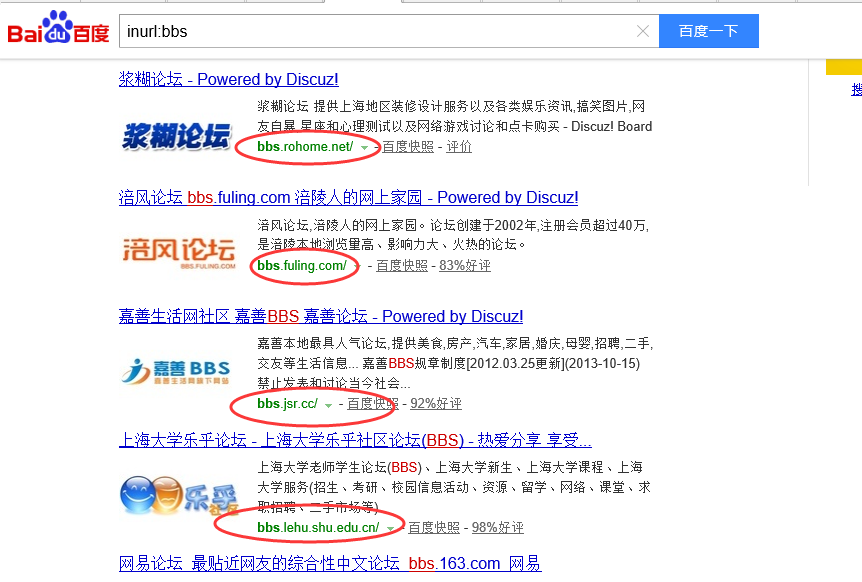Viewport: 862px width, 582px height.
Task: Expand dropdown arrow next to bbs.rohome.net
Action: click(x=365, y=148)
